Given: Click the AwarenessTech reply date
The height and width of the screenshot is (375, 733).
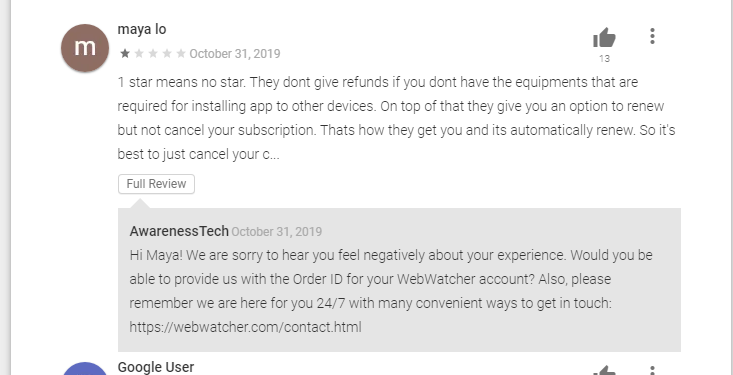Looking at the screenshot, I should (277, 231).
